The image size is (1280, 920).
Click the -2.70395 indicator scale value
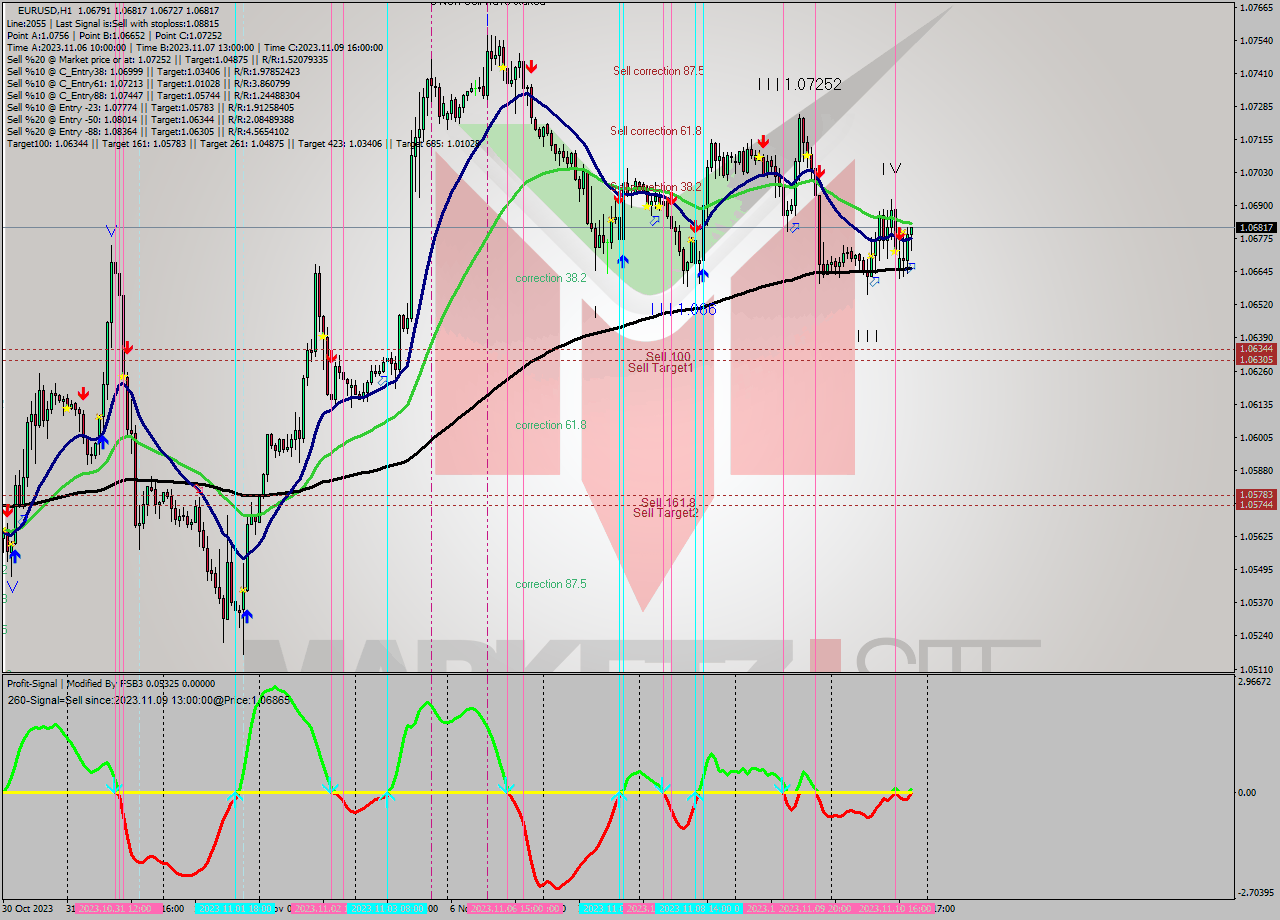pos(1256,893)
